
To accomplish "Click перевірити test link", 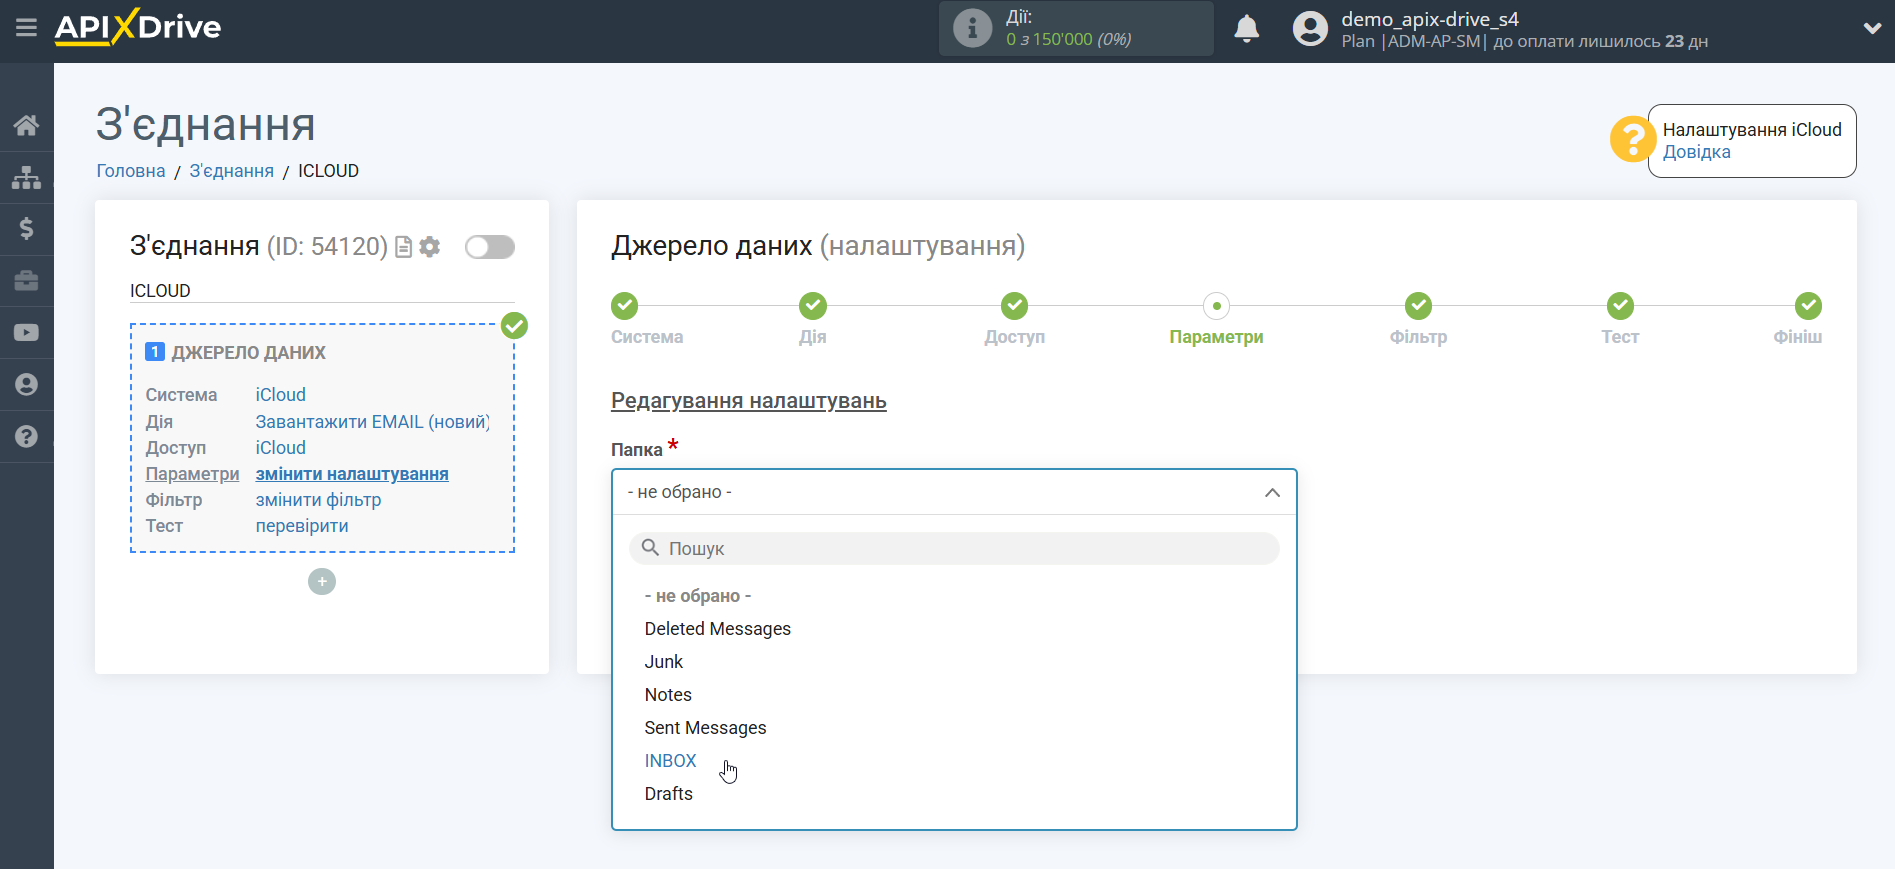I will [x=302, y=526].
